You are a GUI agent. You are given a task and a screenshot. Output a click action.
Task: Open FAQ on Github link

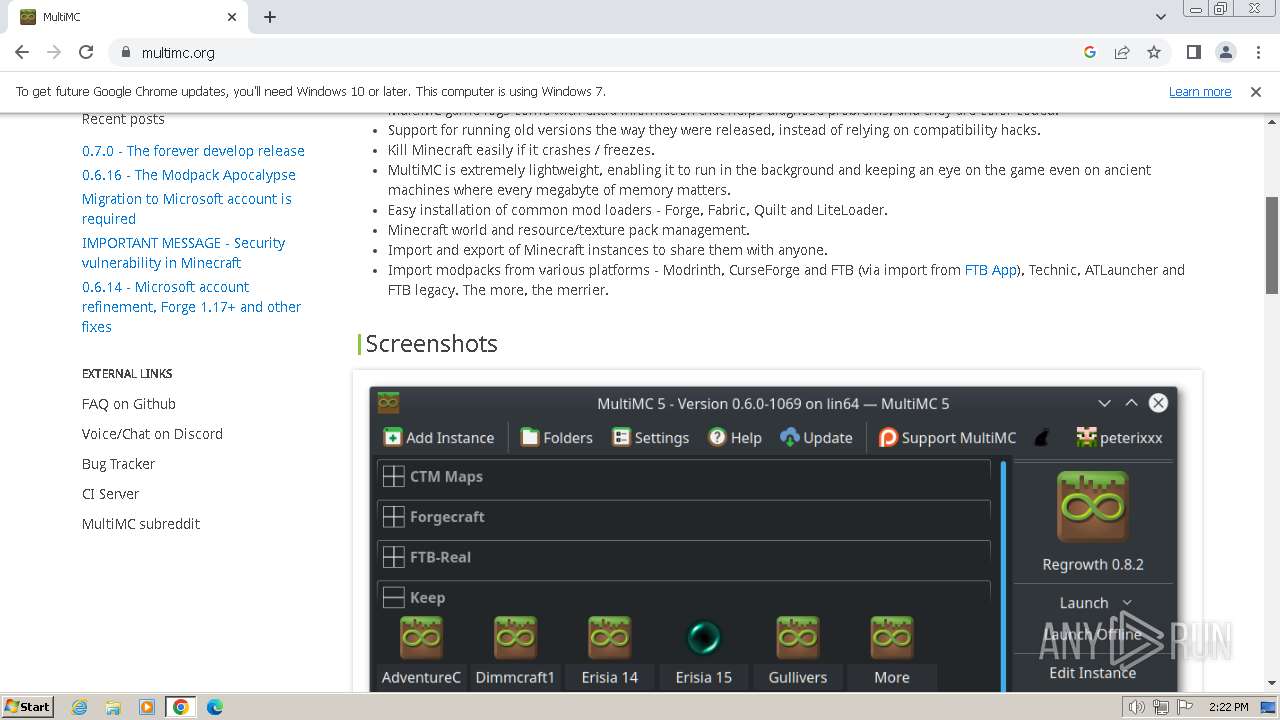pos(129,404)
